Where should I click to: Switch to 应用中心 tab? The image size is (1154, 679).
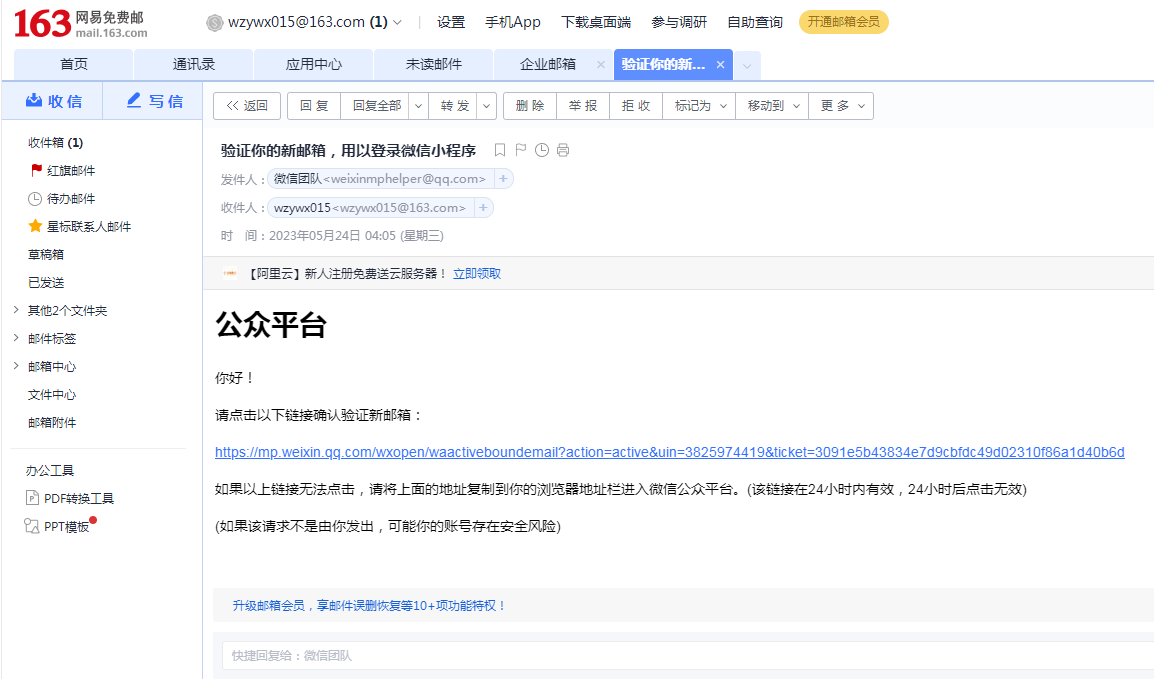point(314,65)
